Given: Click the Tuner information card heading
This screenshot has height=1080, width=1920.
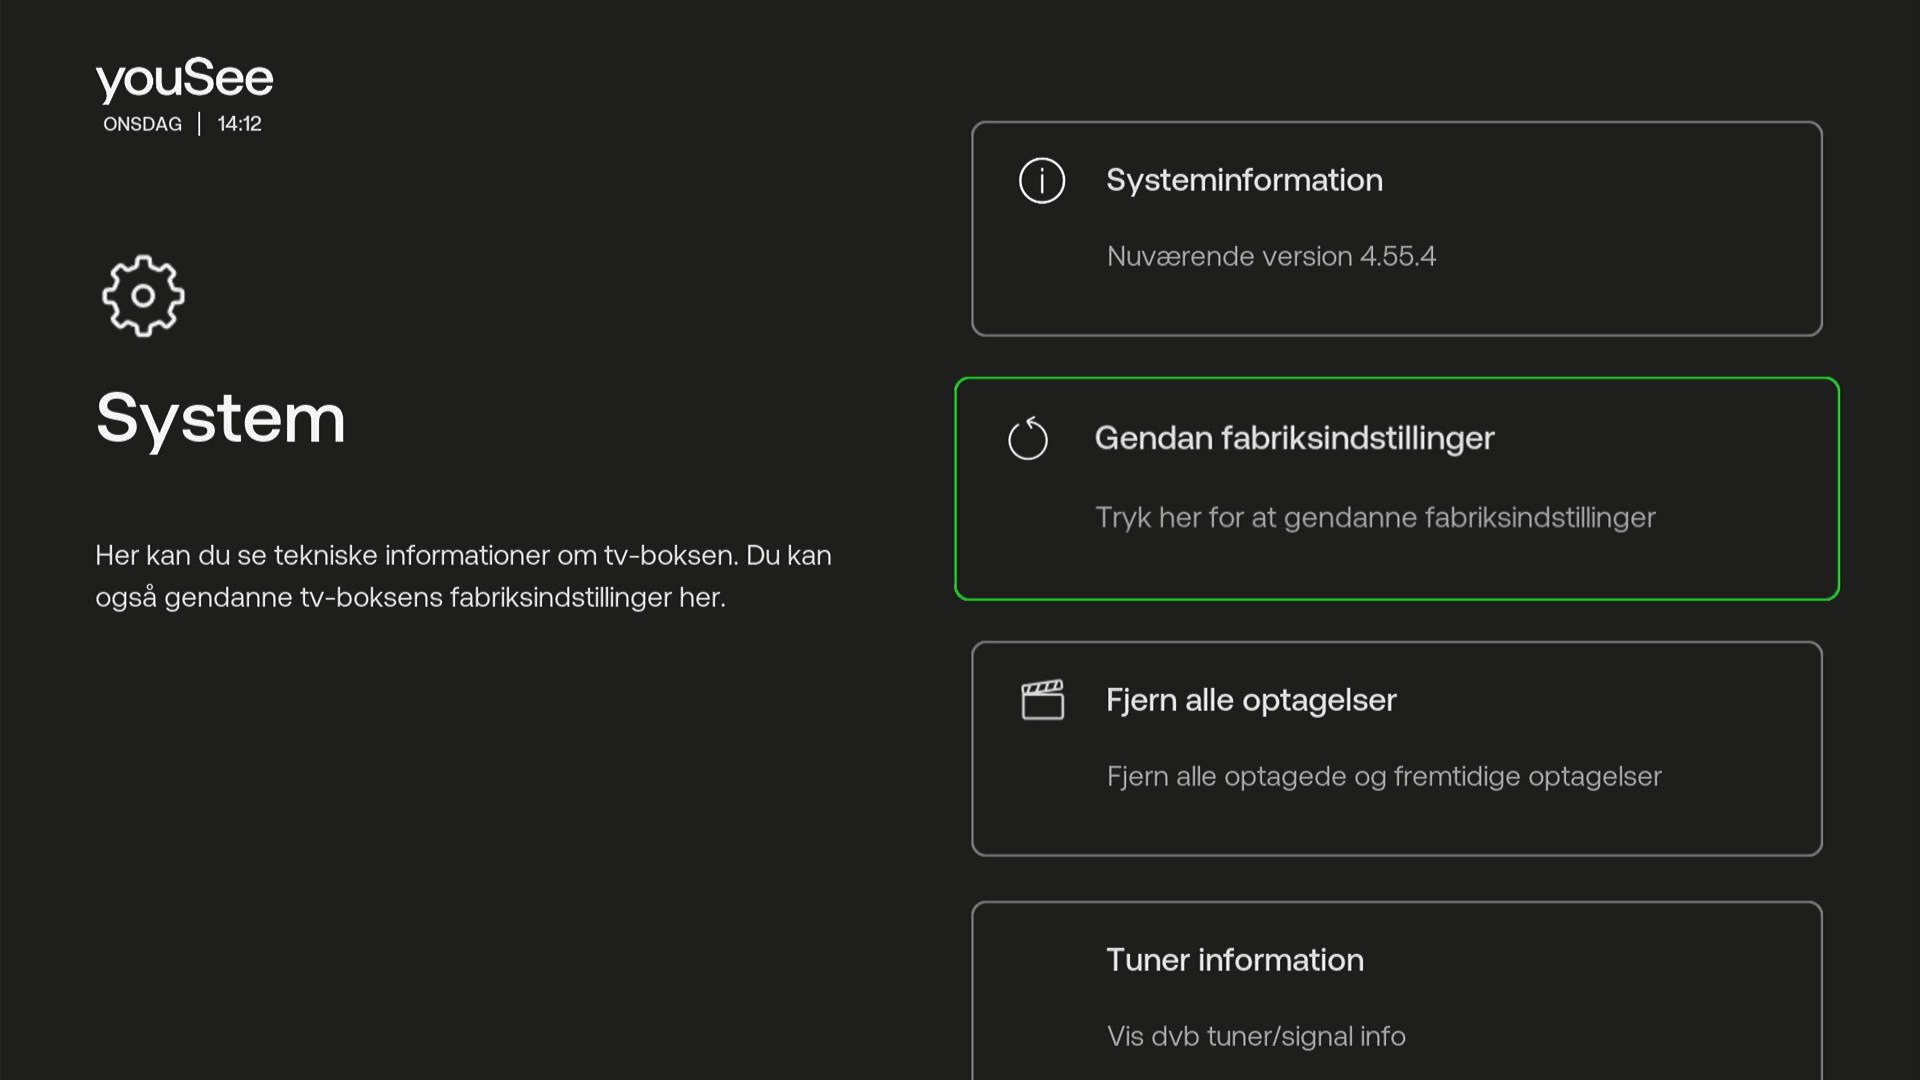Looking at the screenshot, I should (x=1235, y=960).
